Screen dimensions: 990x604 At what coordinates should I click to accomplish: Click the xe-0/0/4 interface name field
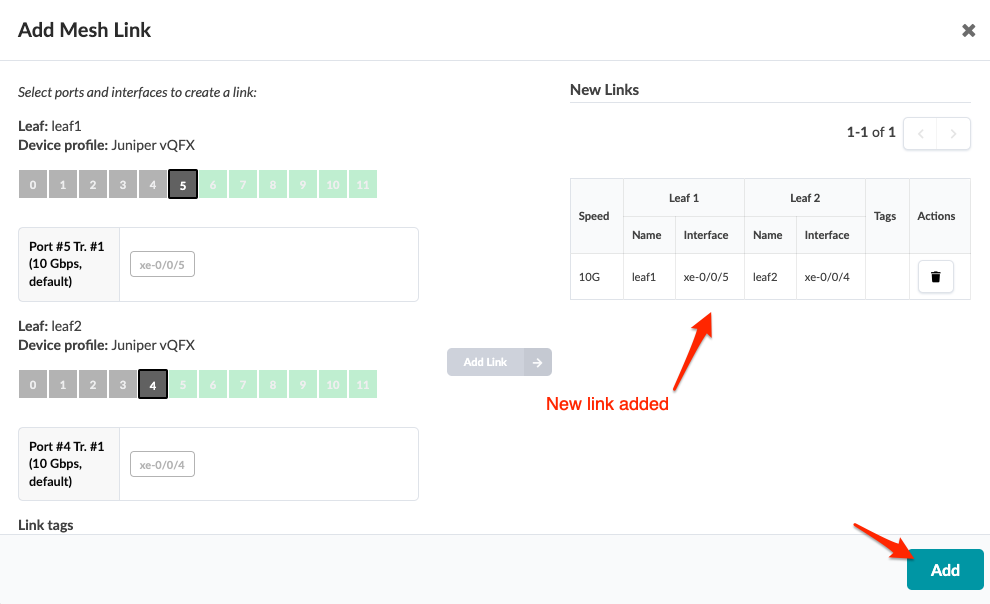[163, 464]
